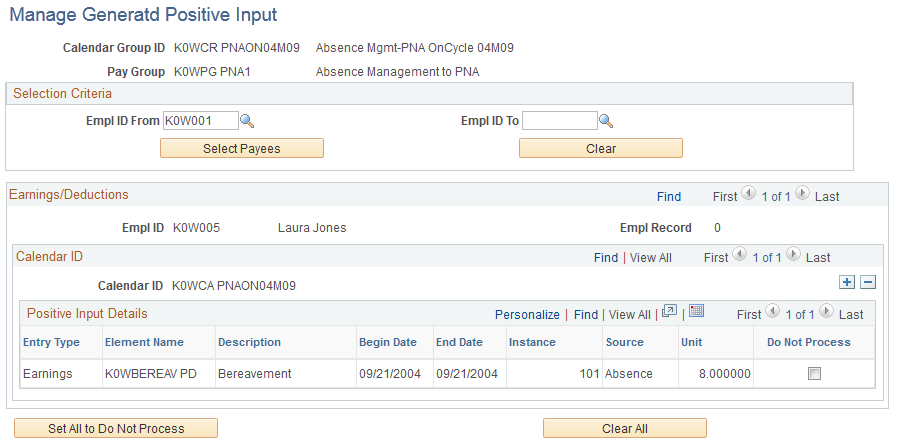Sort by Do Not Process column header

click(x=809, y=342)
